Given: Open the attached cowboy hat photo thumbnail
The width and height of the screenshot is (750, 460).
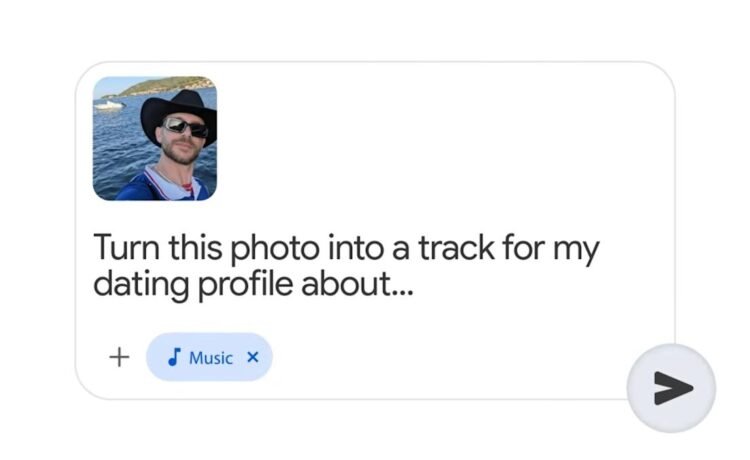Looking at the screenshot, I should pyautogui.click(x=155, y=138).
